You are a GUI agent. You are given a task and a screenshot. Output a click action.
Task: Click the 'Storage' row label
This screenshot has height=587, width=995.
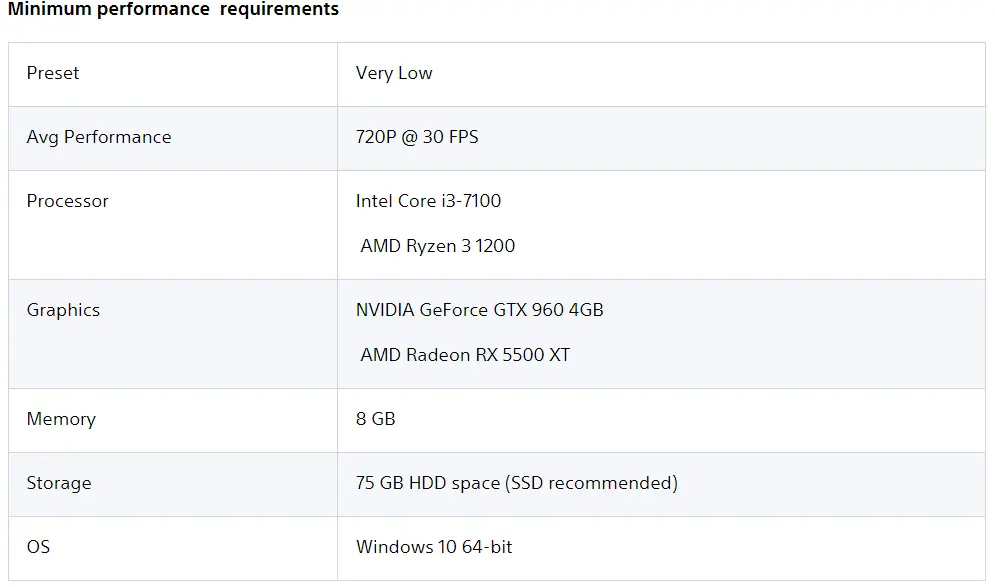[59, 484]
